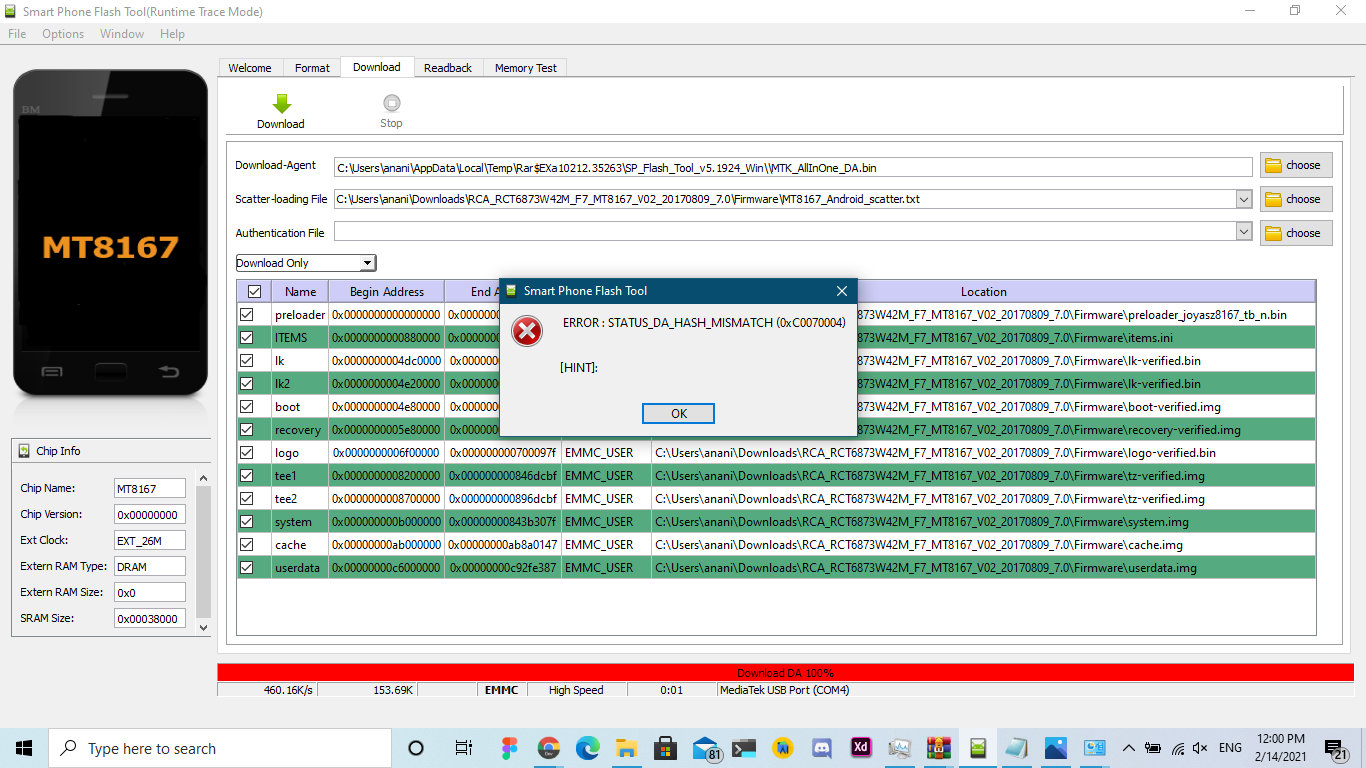Viewport: 1366px width, 768px height.
Task: Open Google Chrome from the taskbar
Action: click(x=548, y=748)
